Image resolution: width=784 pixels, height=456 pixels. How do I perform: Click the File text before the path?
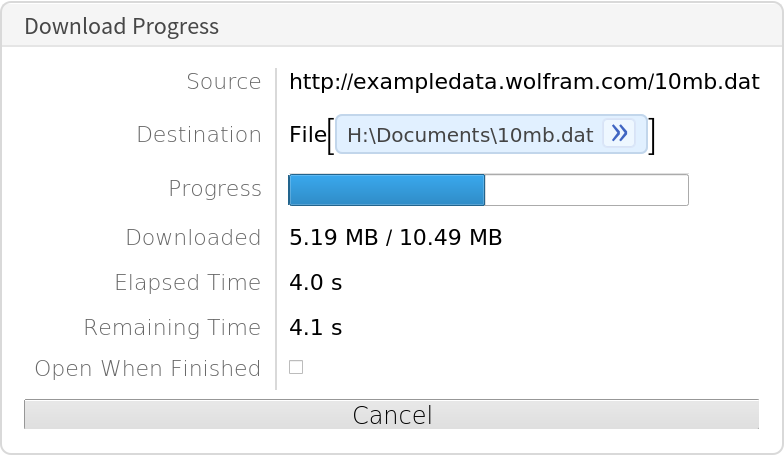pyautogui.click(x=307, y=135)
